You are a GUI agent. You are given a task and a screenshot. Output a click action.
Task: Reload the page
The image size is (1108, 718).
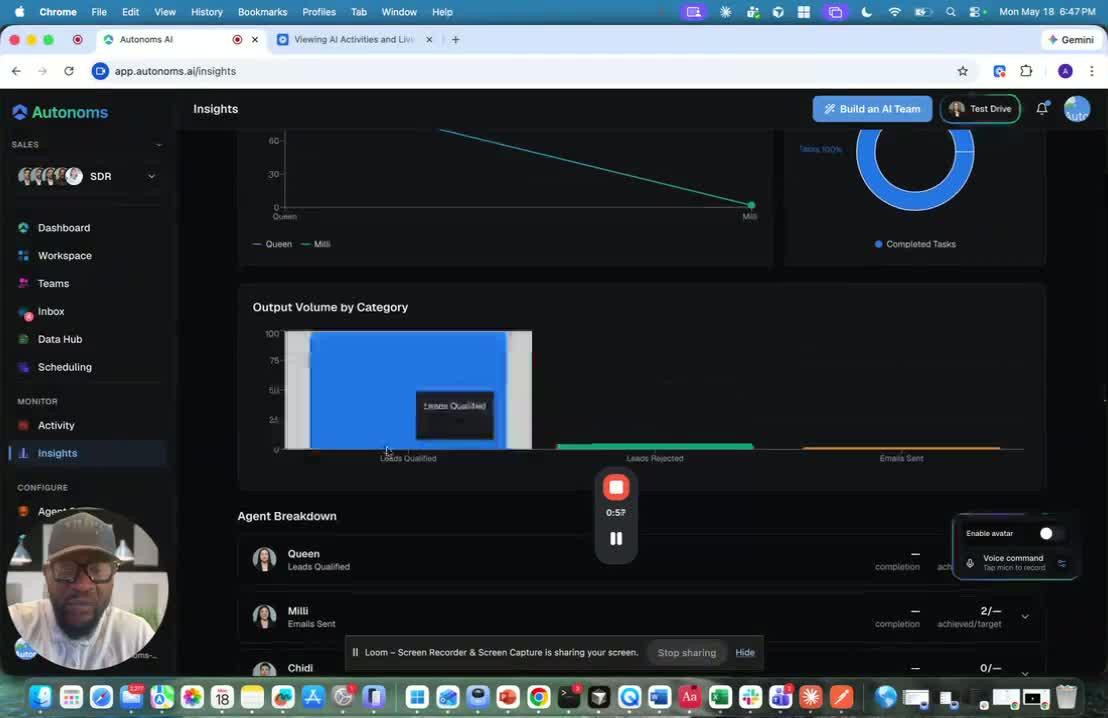click(69, 71)
